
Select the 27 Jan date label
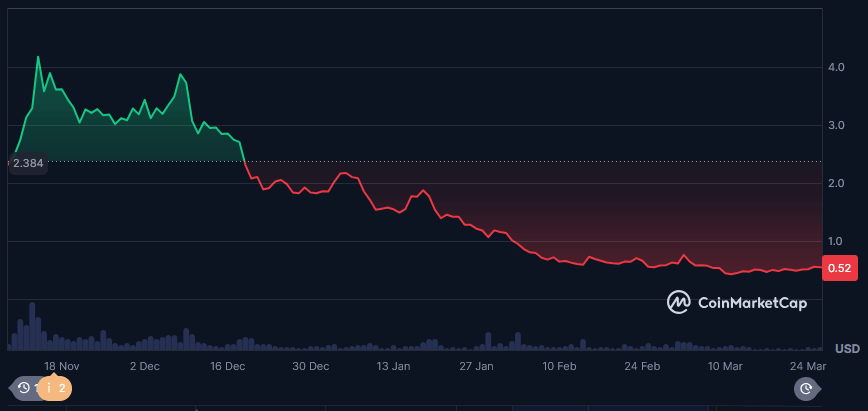(477, 367)
